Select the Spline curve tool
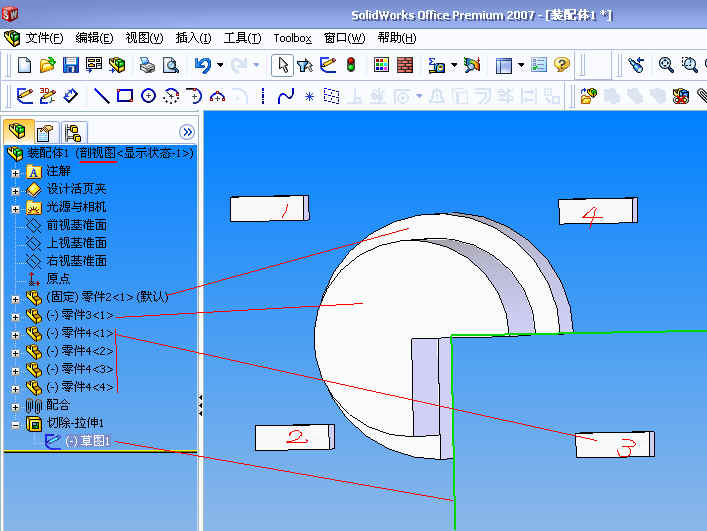 tap(286, 96)
